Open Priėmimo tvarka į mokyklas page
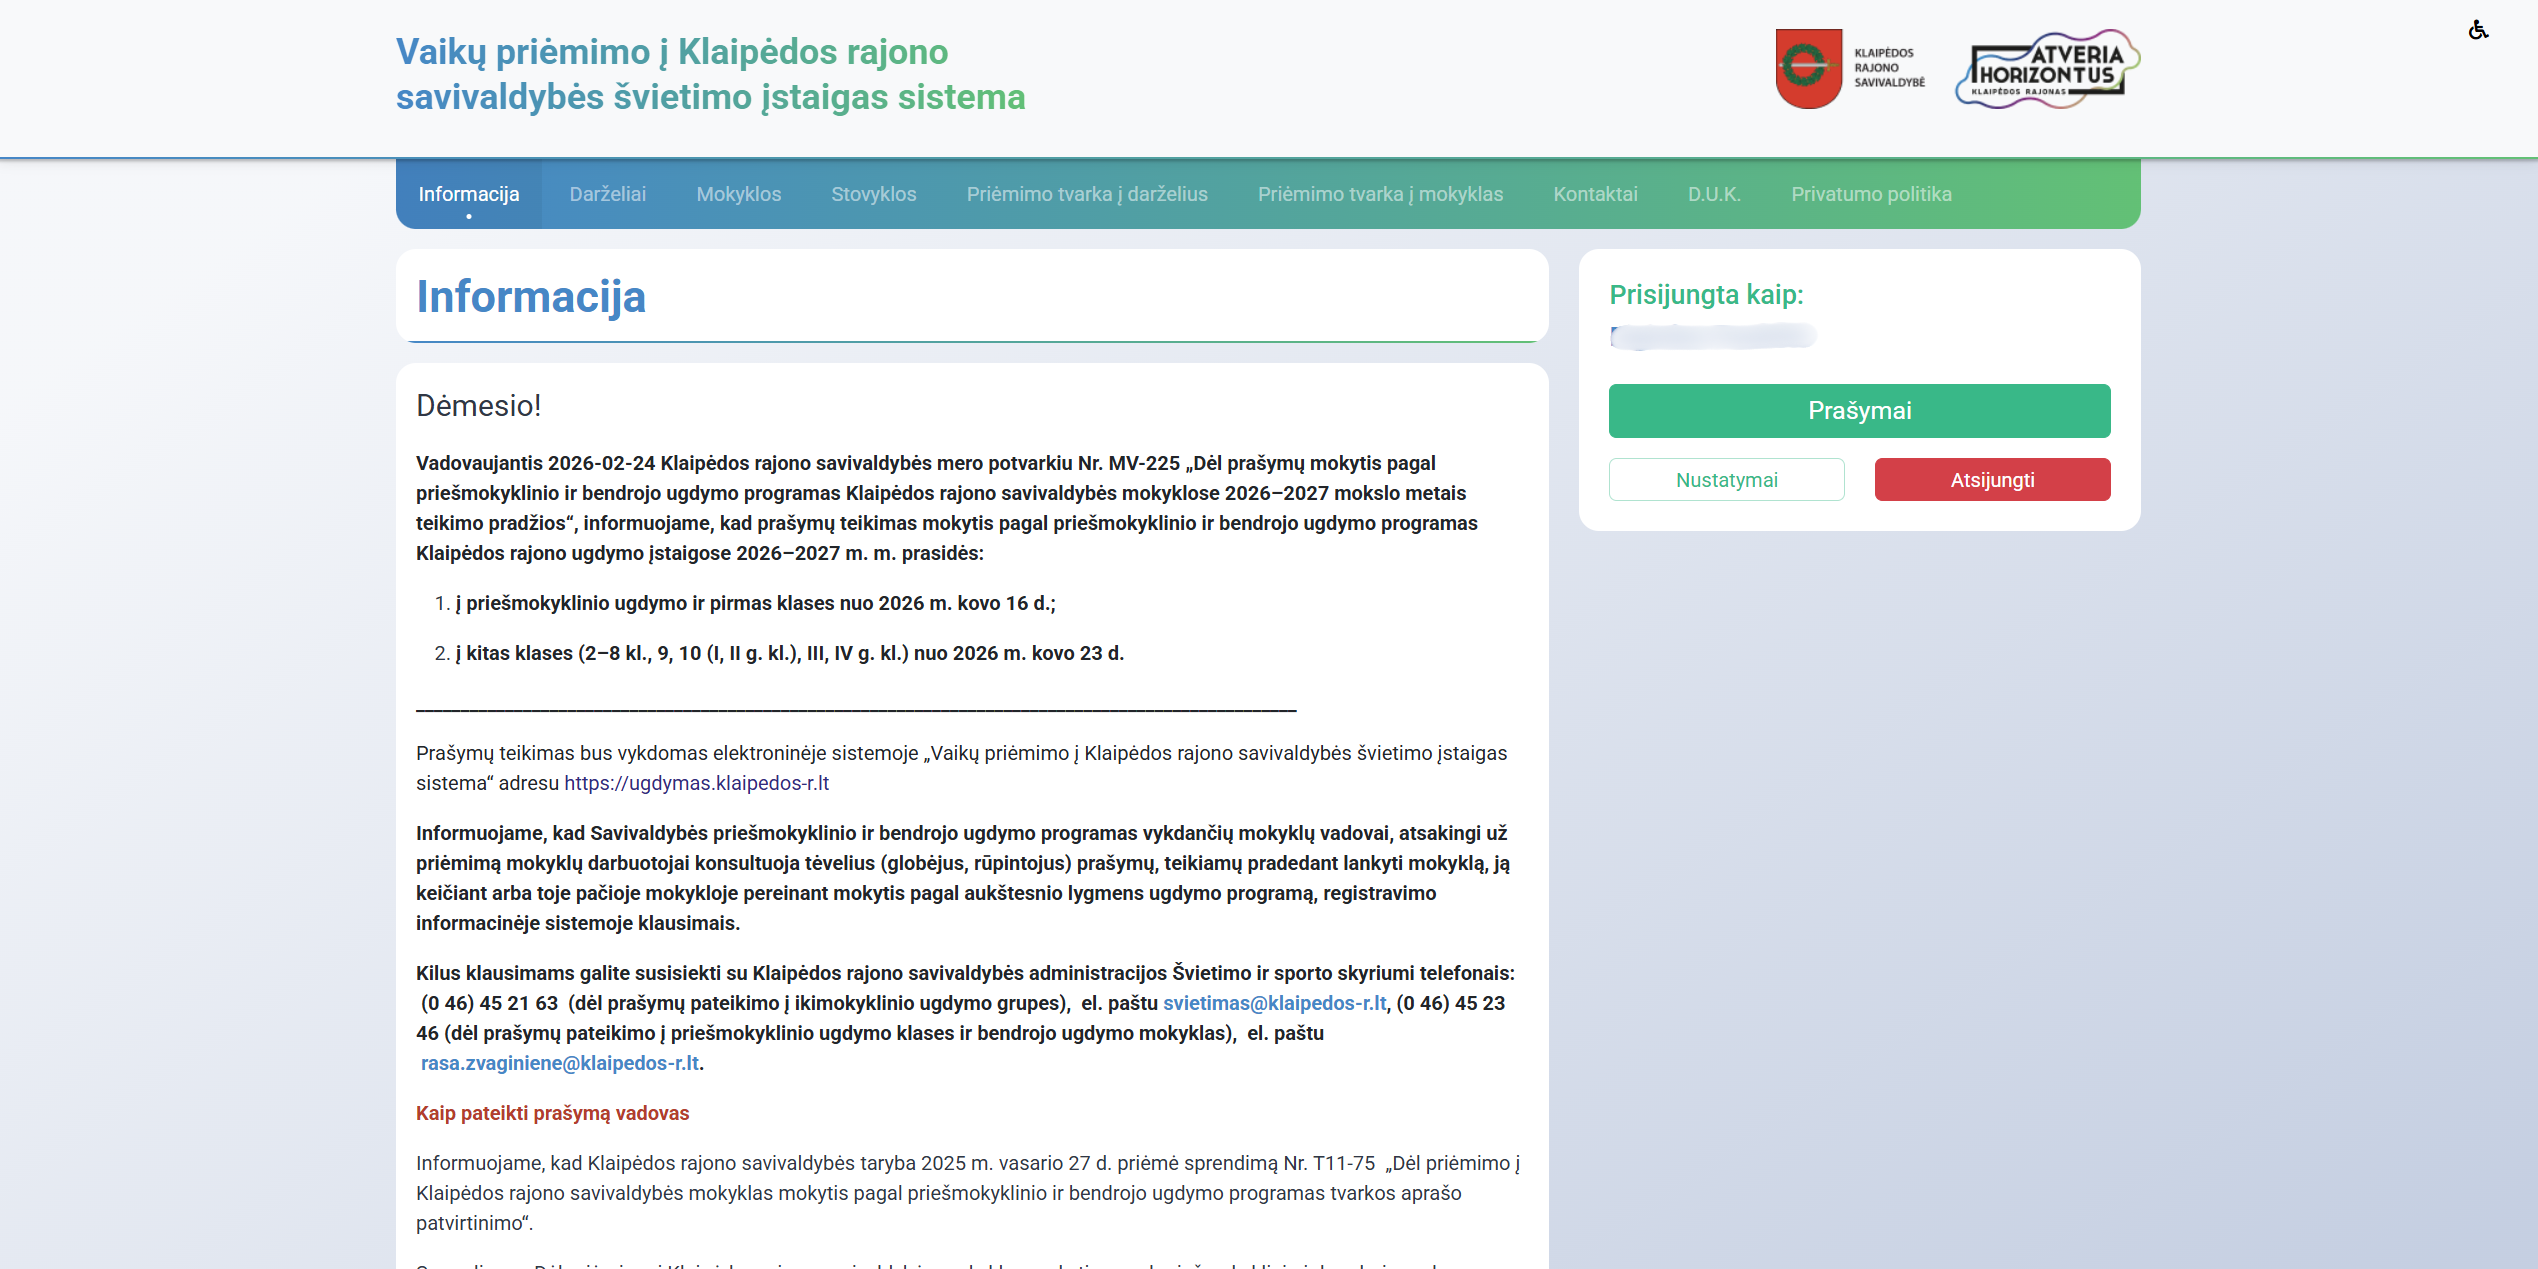Screen dimensions: 2538x1269 1380,194
